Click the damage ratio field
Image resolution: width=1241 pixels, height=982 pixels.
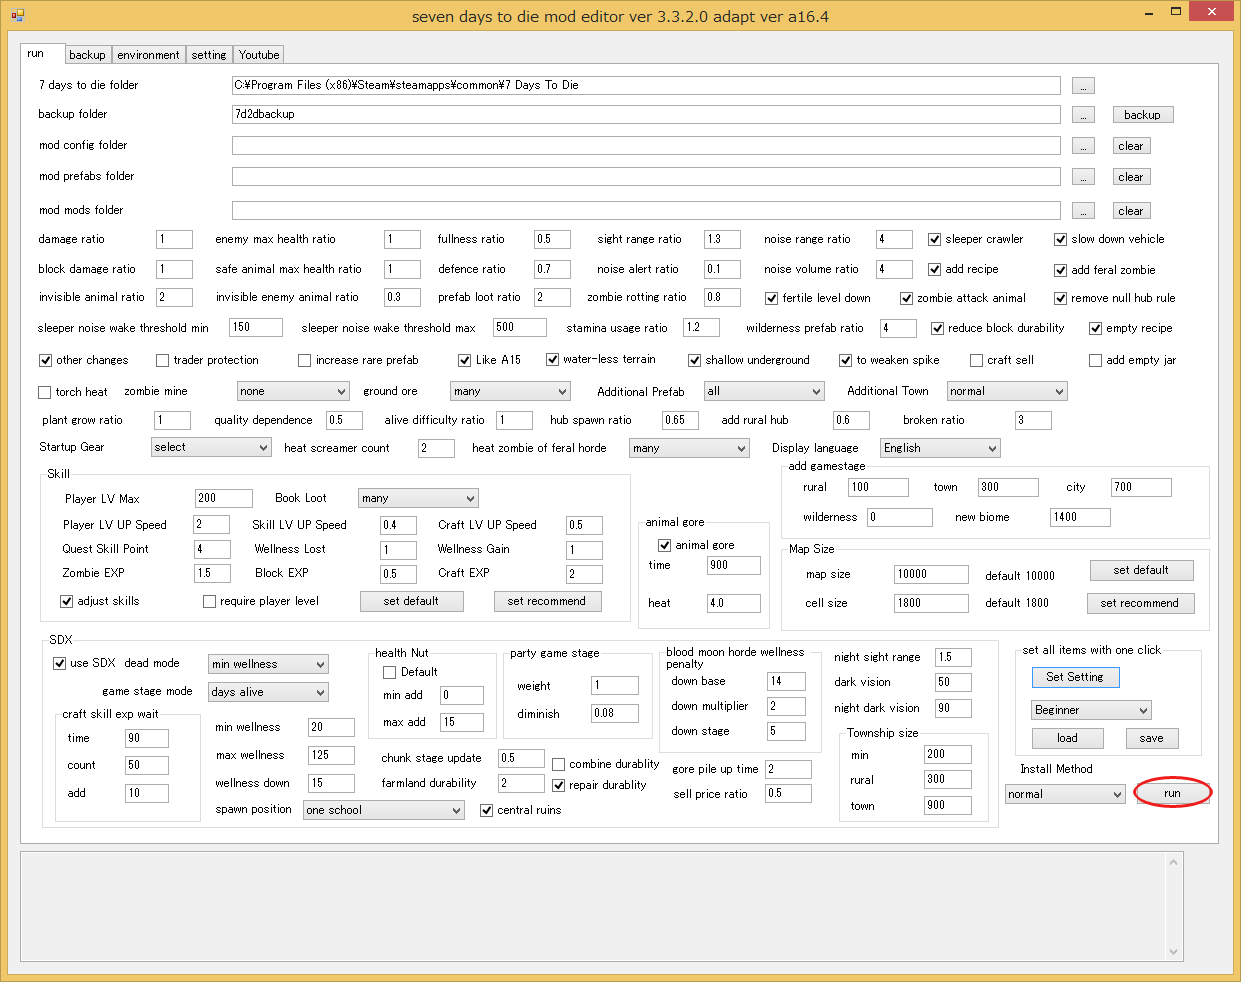pyautogui.click(x=175, y=239)
